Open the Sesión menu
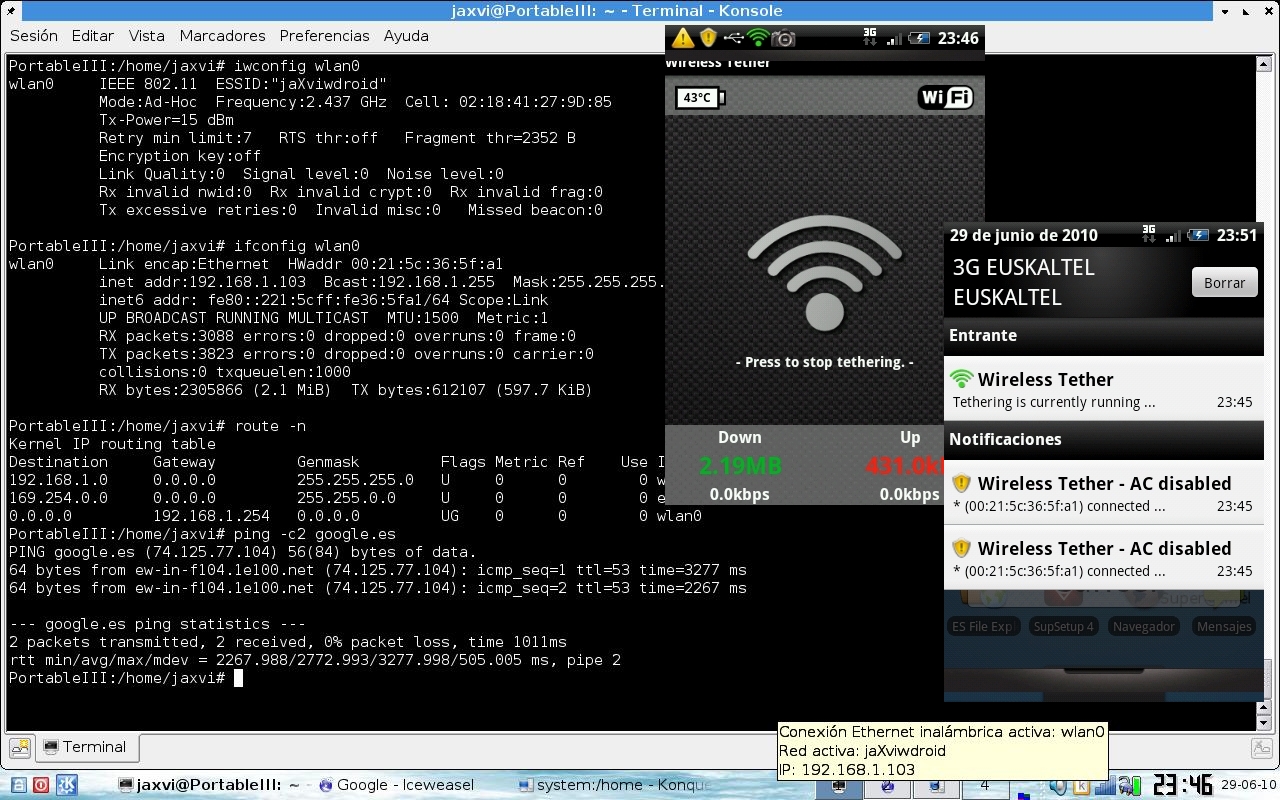This screenshot has height=800, width=1280. [34, 35]
